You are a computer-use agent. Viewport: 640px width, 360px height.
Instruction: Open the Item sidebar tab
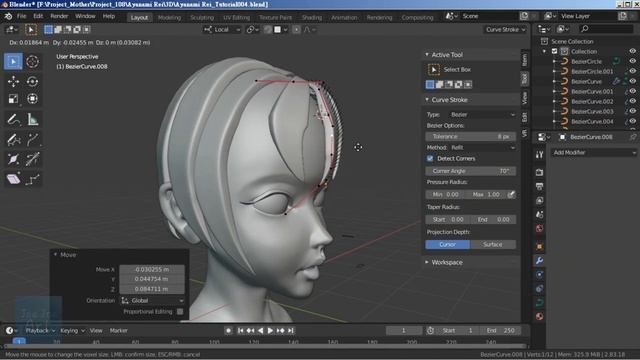(x=524, y=60)
